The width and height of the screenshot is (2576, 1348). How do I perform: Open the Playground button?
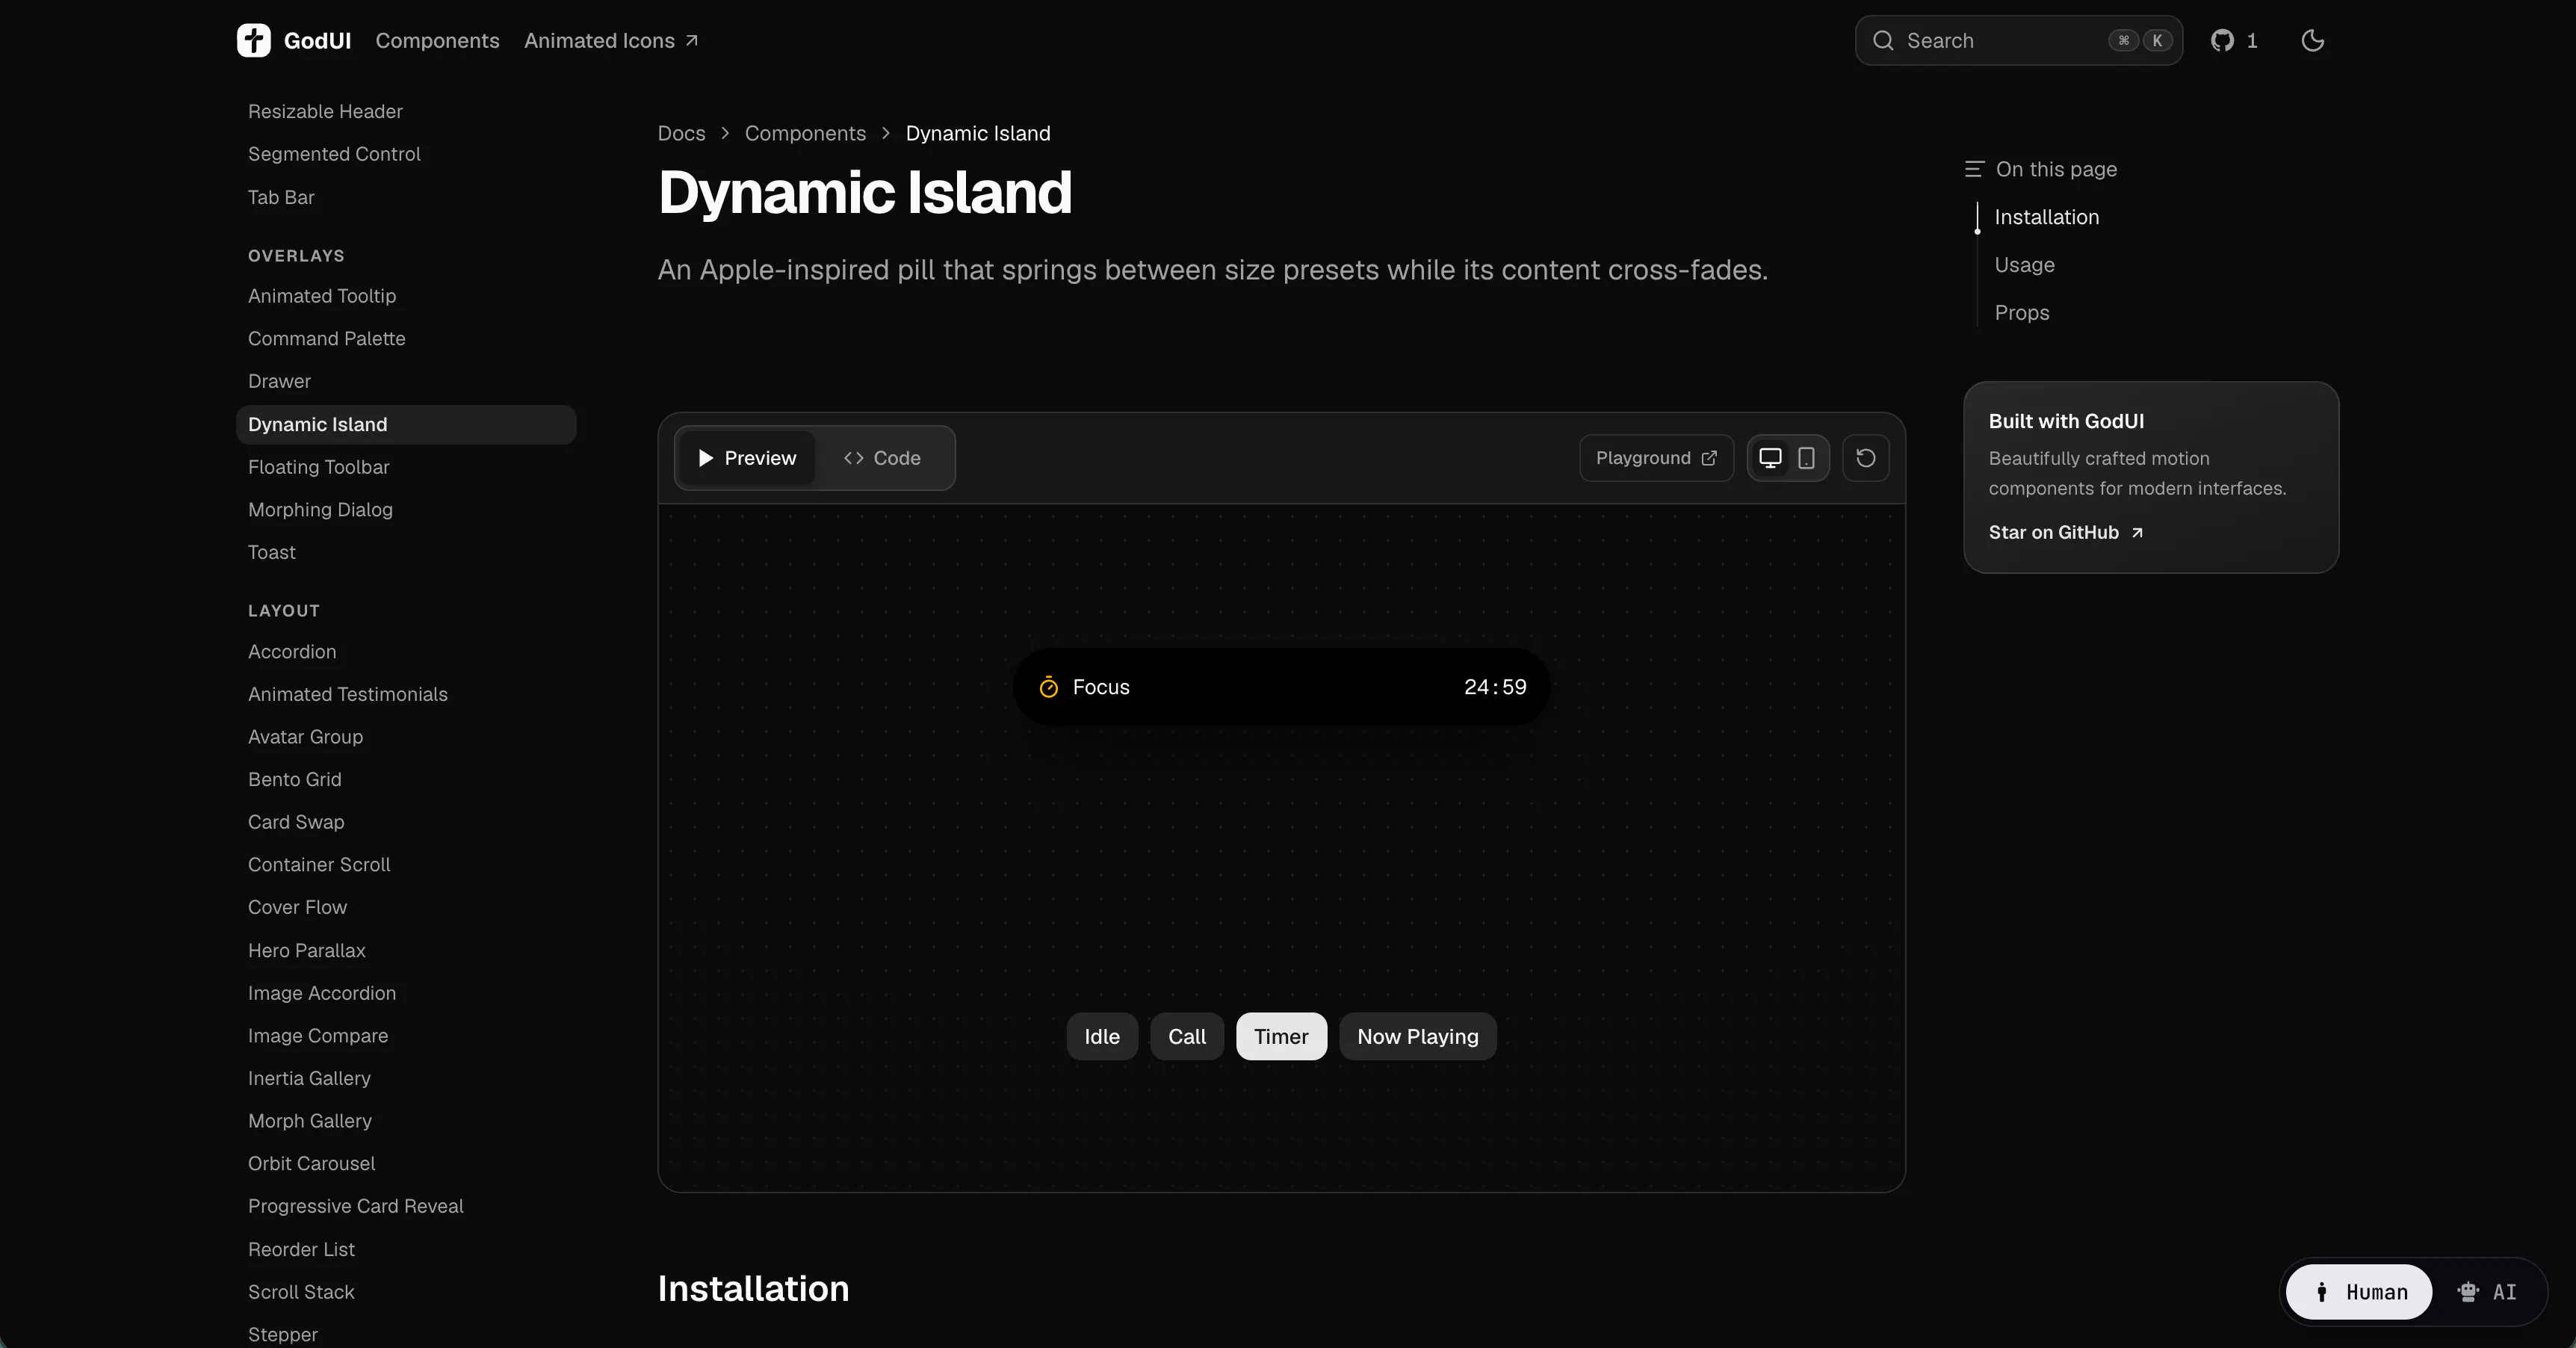coord(1656,458)
